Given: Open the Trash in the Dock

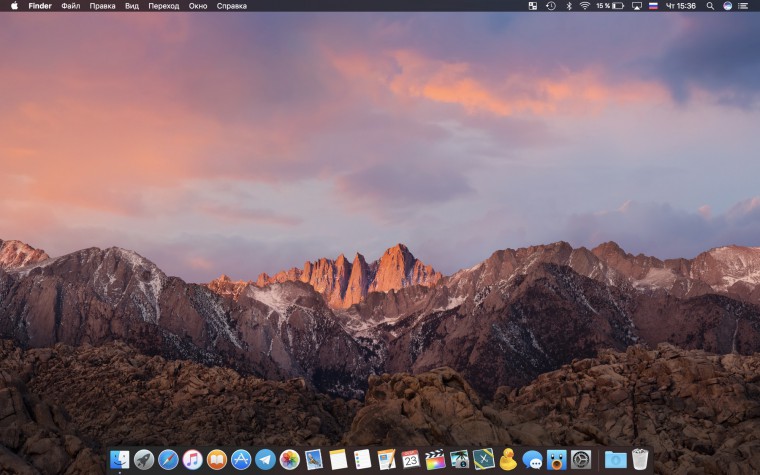Looking at the screenshot, I should pyautogui.click(x=640, y=459).
